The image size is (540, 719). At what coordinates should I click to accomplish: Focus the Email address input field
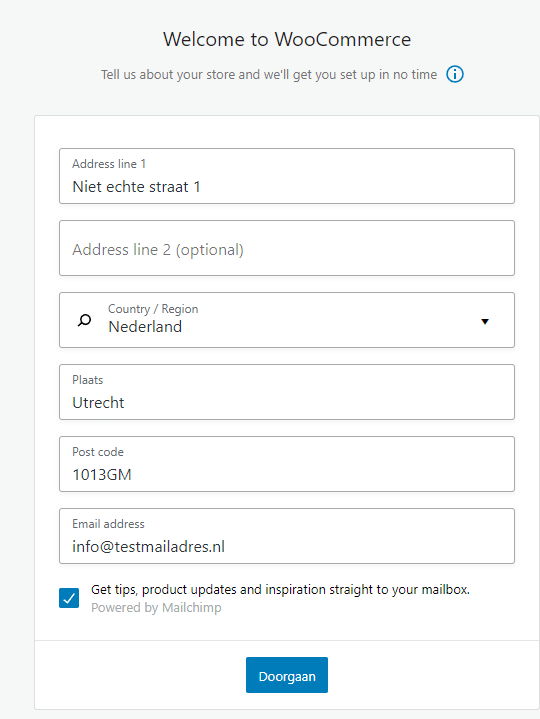(x=287, y=536)
